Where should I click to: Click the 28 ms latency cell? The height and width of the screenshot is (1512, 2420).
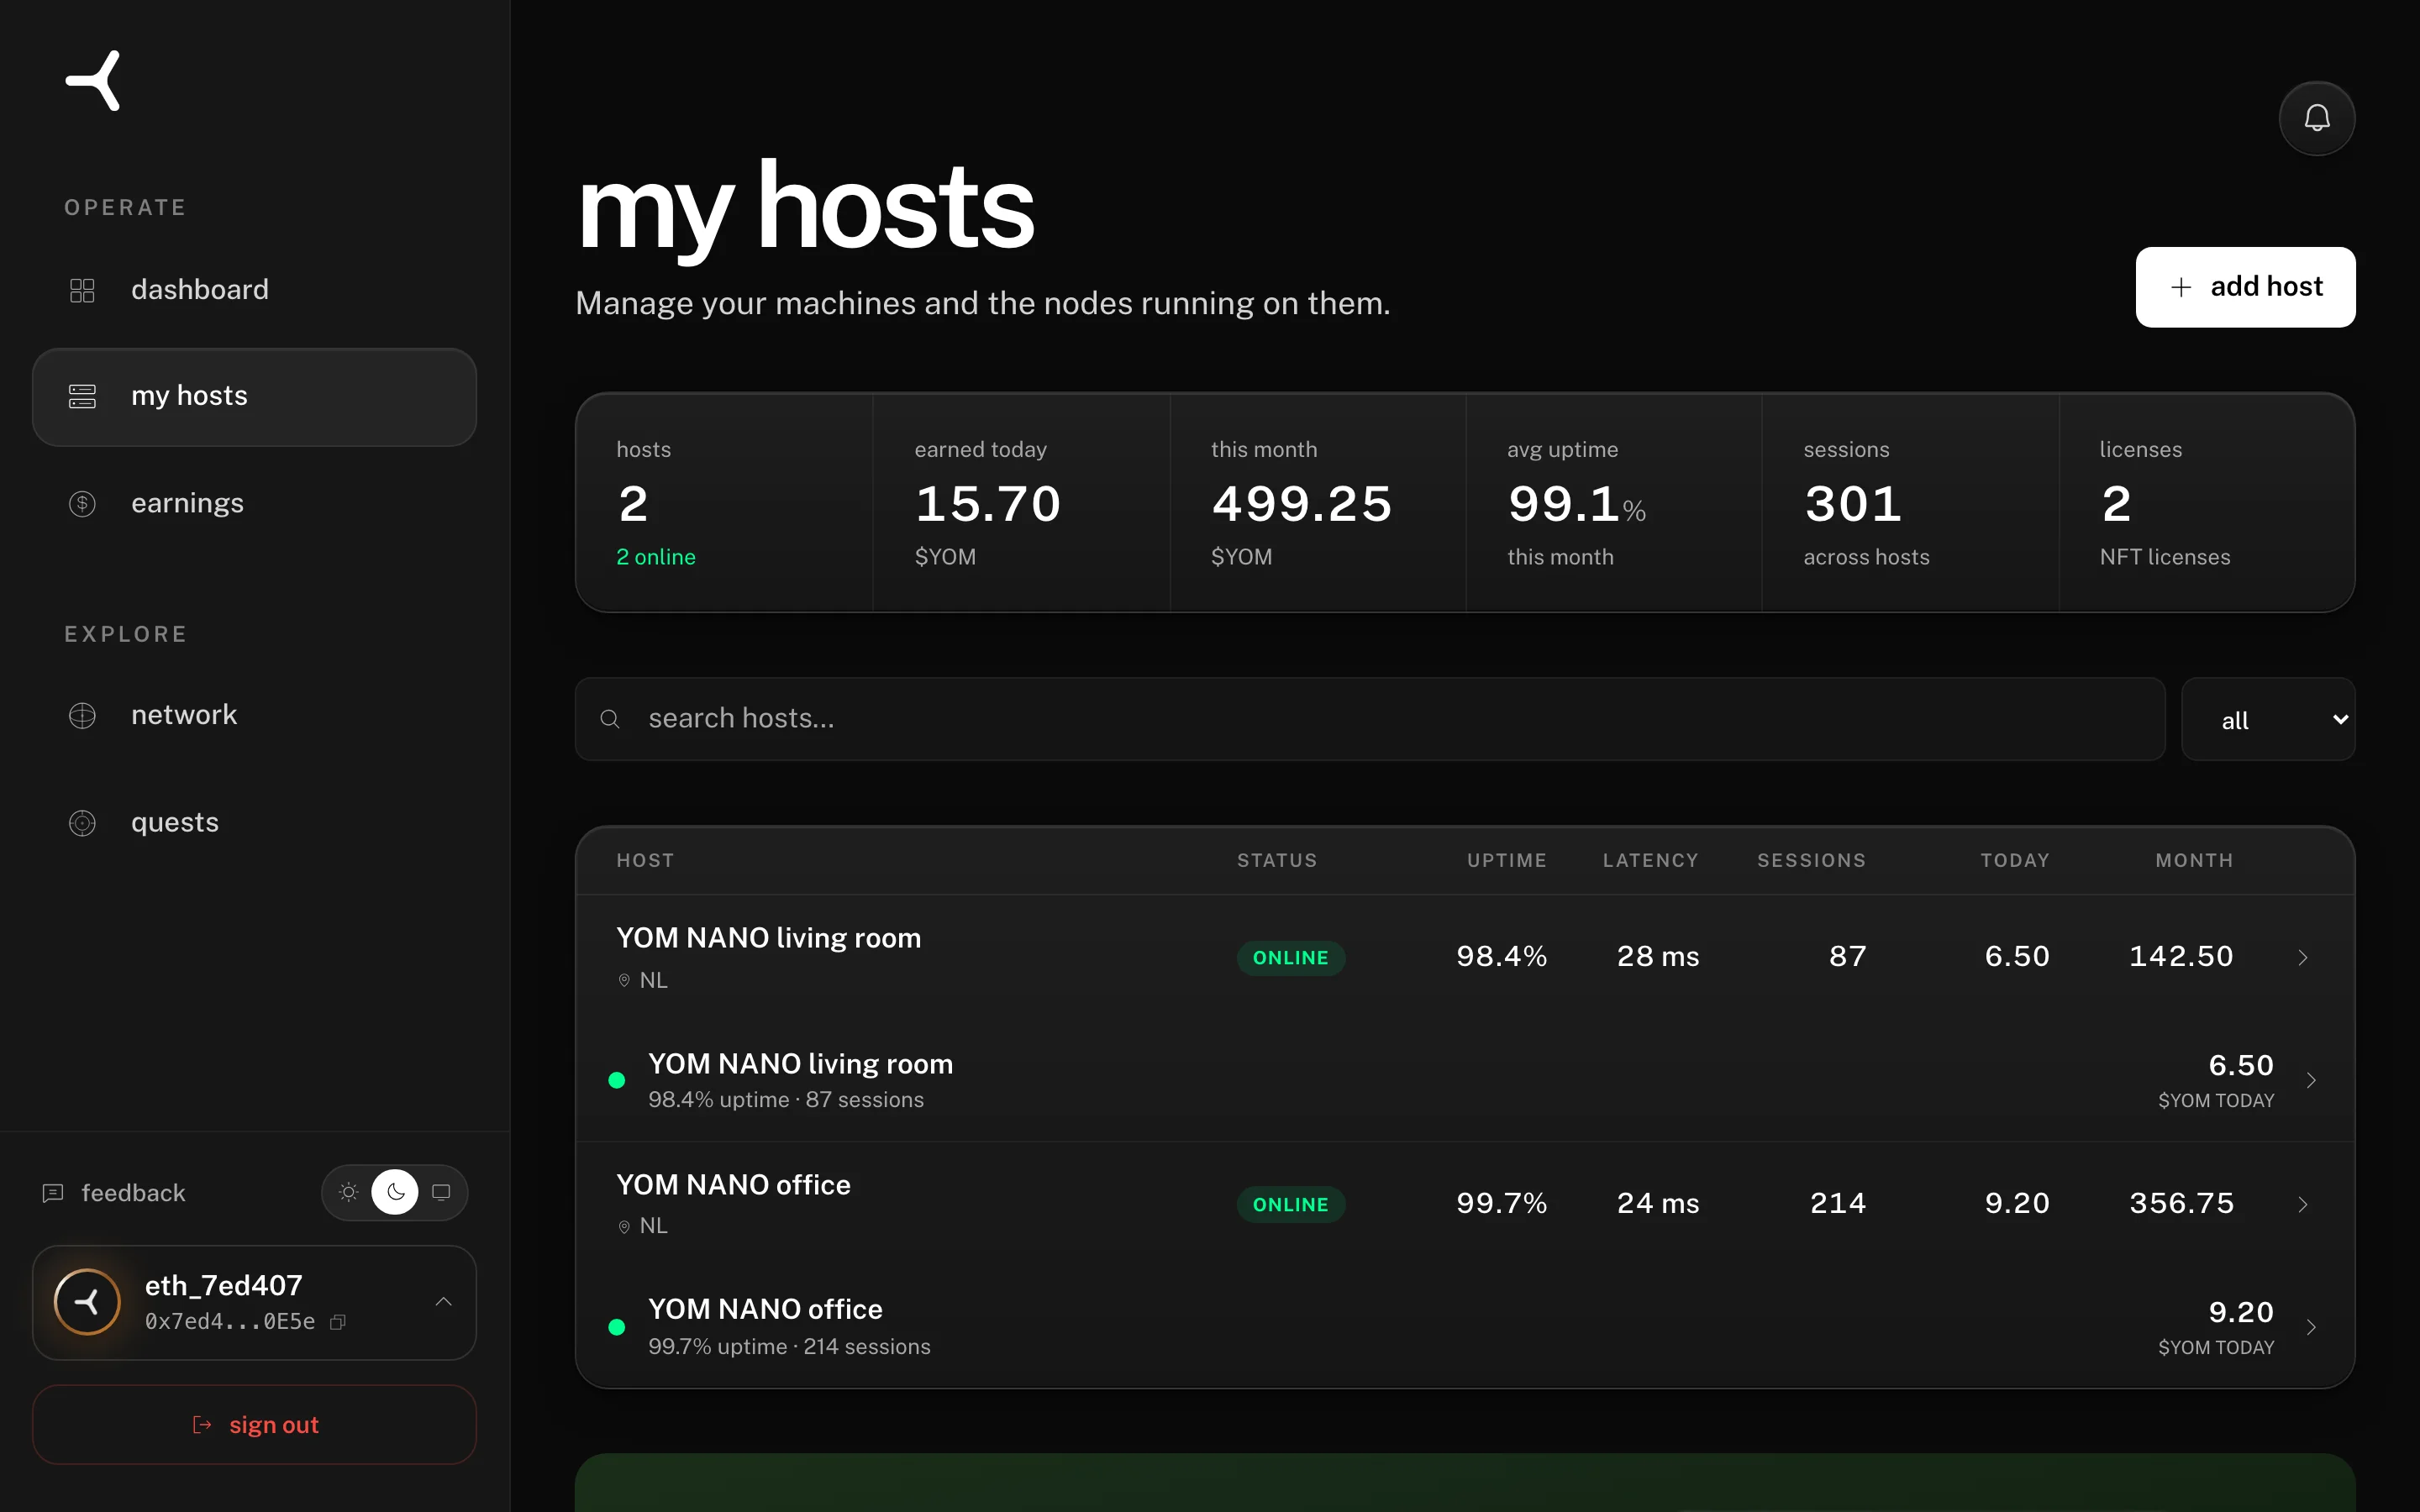click(x=1658, y=957)
